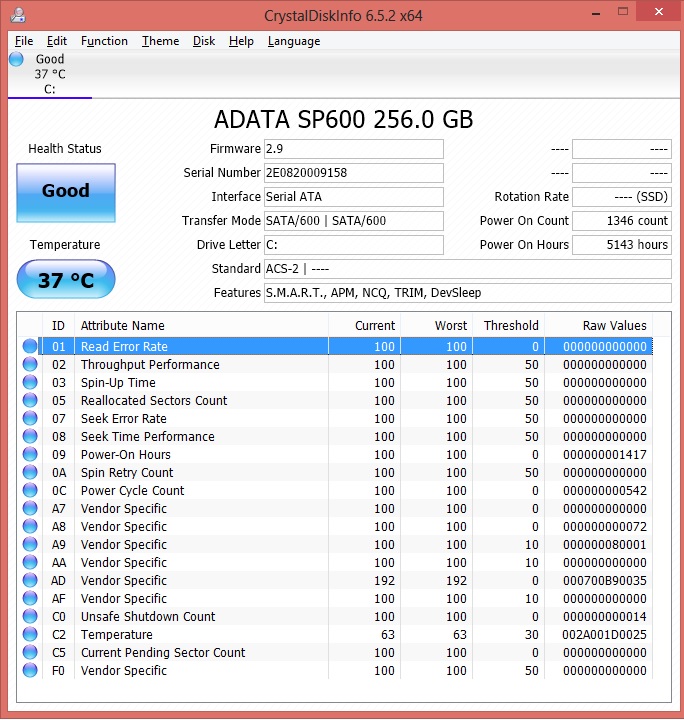Select the Good 37 °C C: disk tab

[x=50, y=74]
